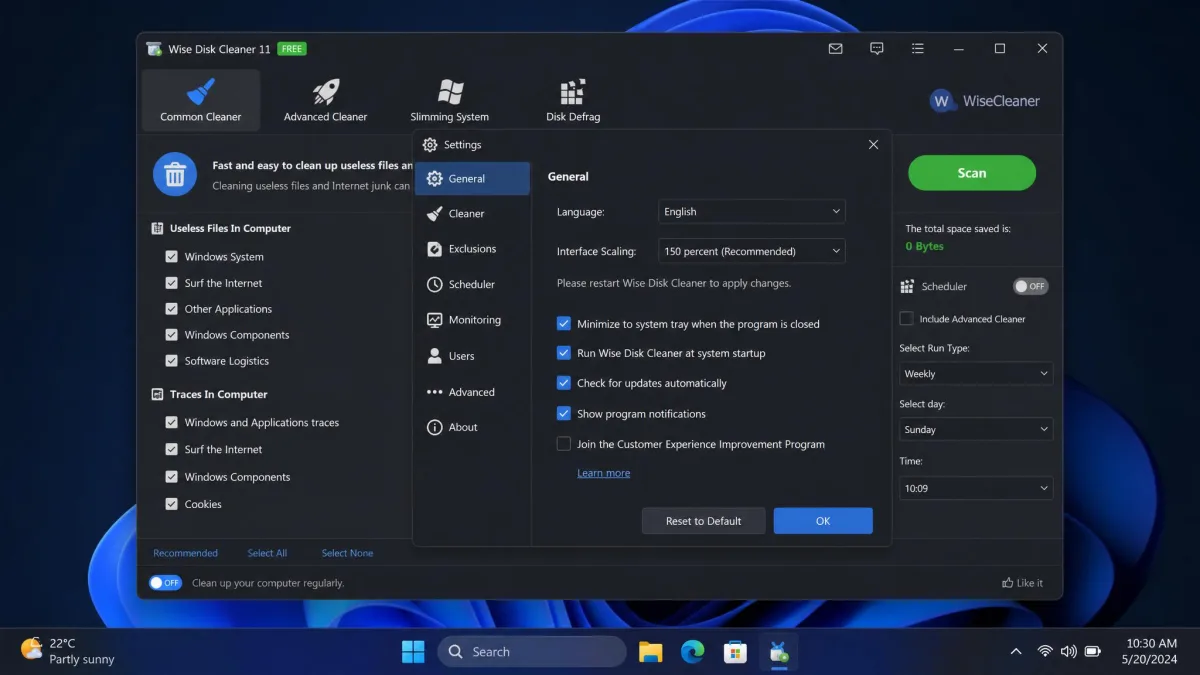
Task: Show hidden tray icons chevron
Action: (1016, 652)
